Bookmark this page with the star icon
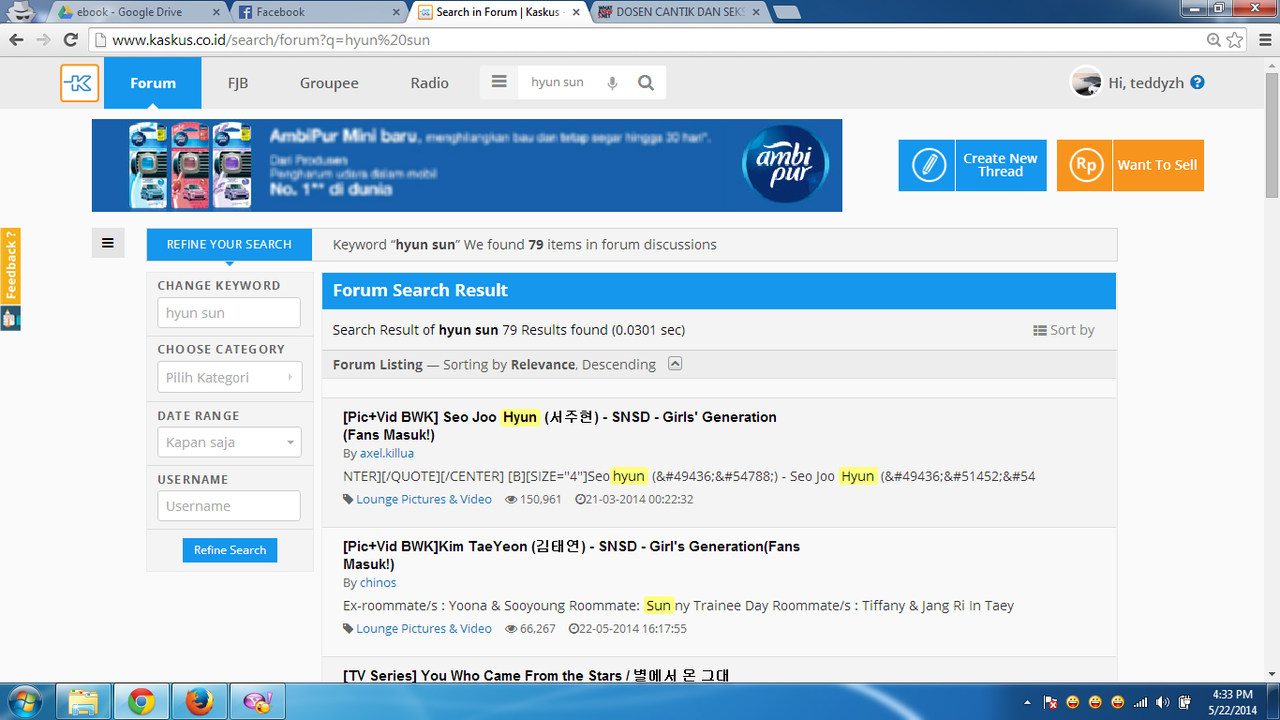 tap(1235, 40)
